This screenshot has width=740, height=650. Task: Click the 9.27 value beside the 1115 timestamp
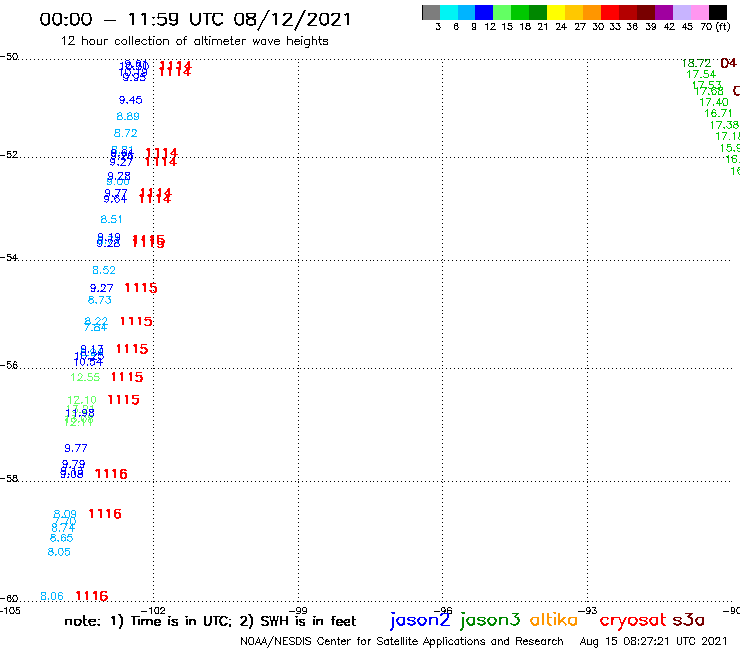101,288
